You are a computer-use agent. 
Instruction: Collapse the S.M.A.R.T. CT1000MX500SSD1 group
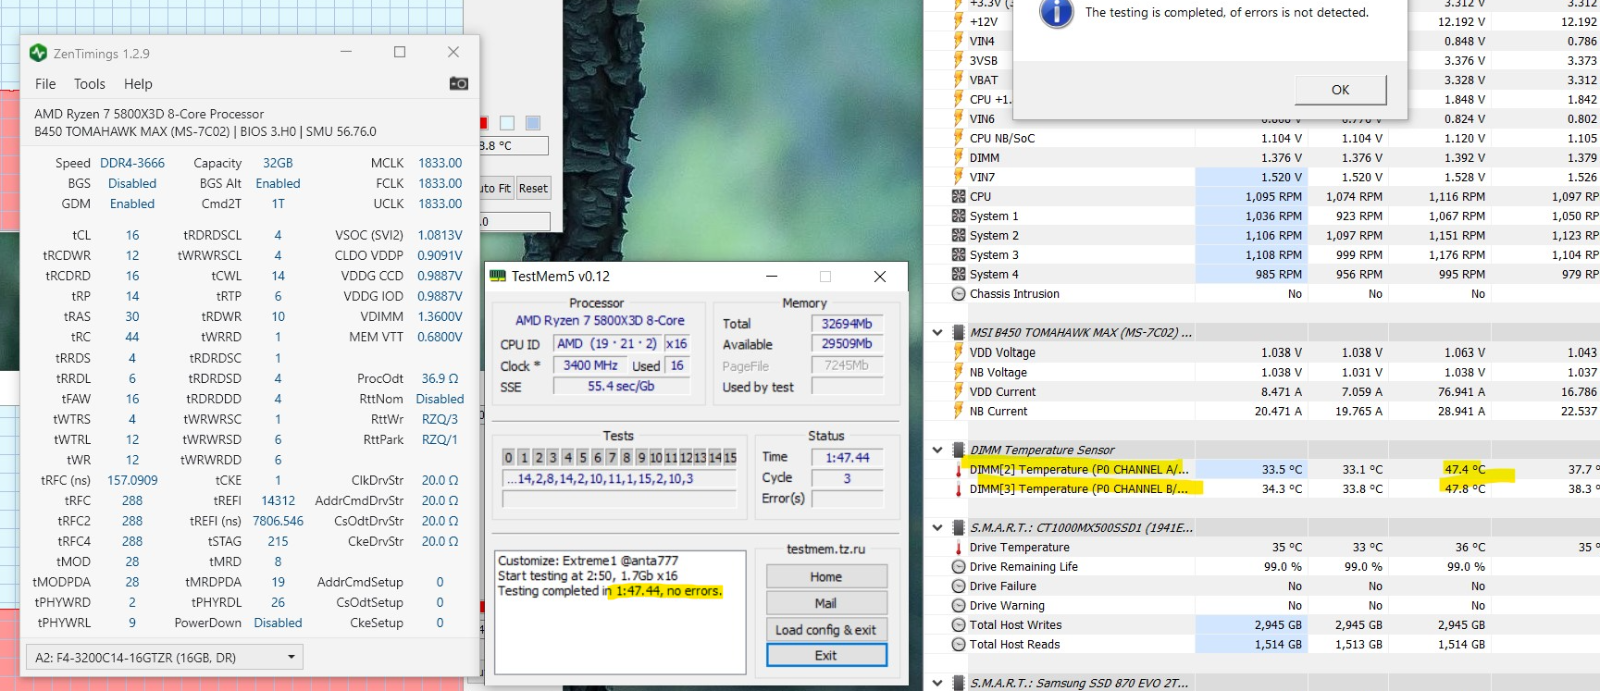(937, 528)
